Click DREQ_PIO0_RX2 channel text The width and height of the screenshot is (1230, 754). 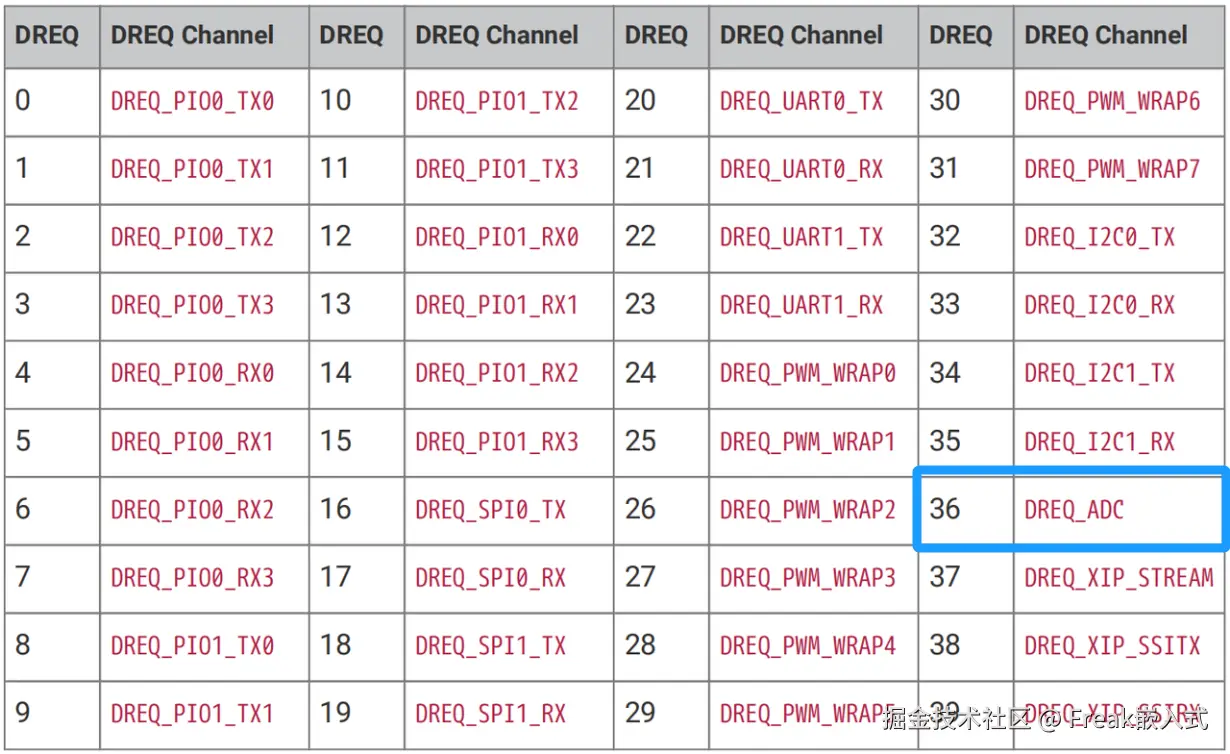point(192,510)
